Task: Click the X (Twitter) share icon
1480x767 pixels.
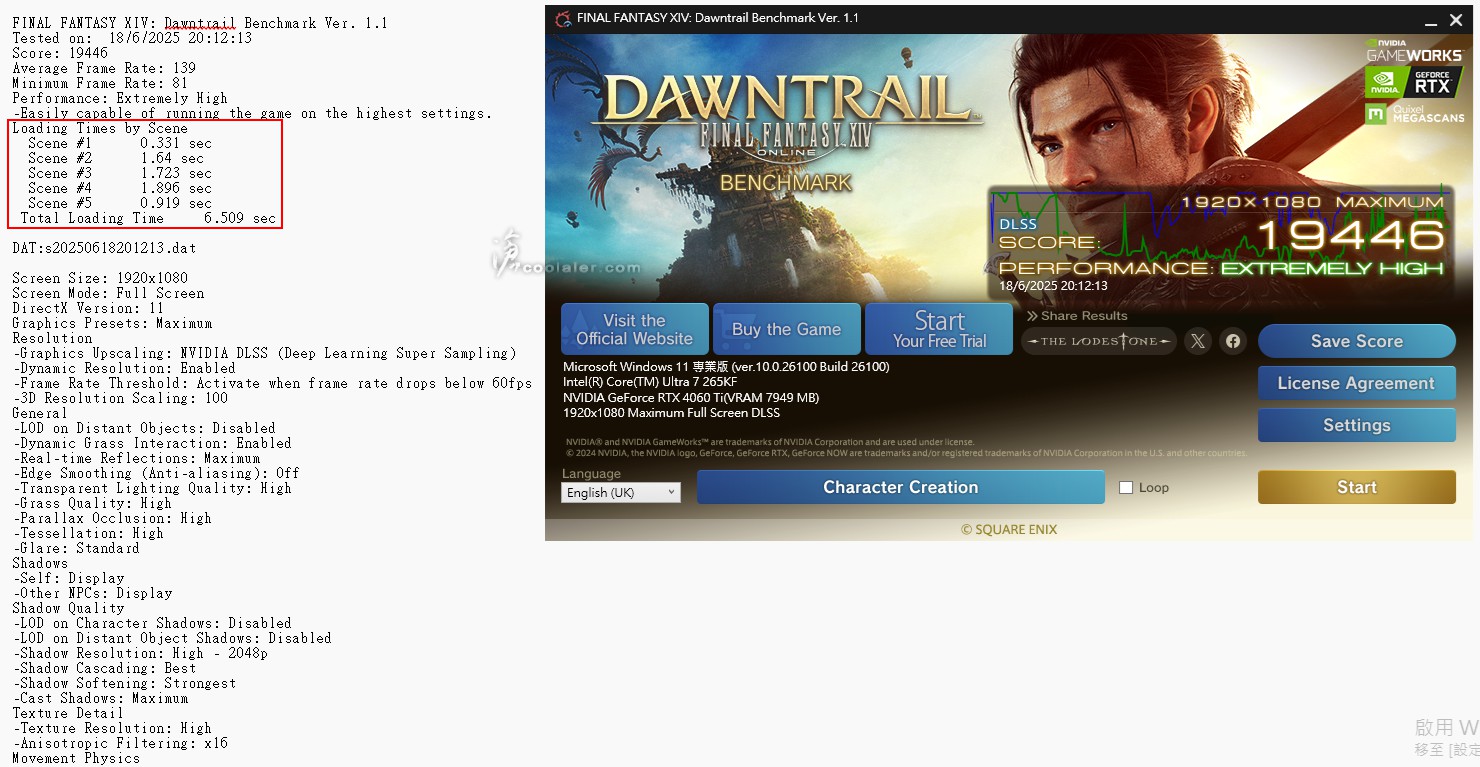Action: [1197, 341]
